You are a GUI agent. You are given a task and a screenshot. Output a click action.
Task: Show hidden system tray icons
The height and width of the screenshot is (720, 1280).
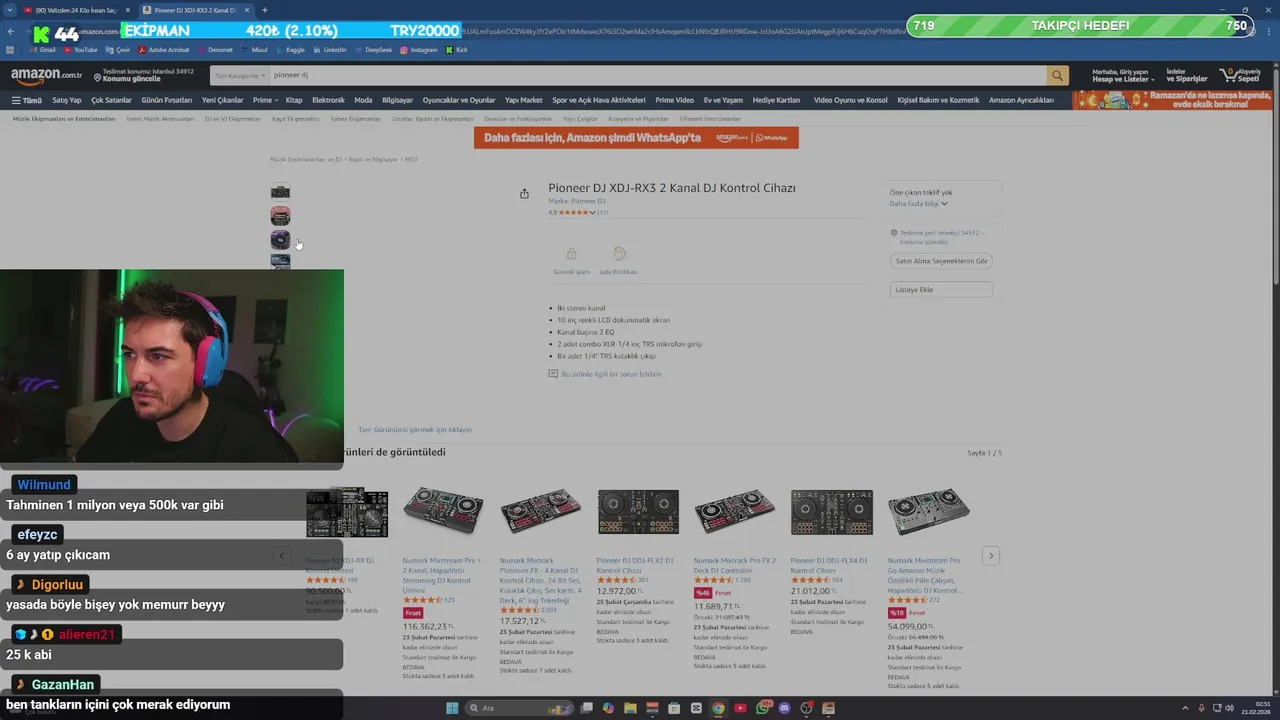(x=1187, y=708)
